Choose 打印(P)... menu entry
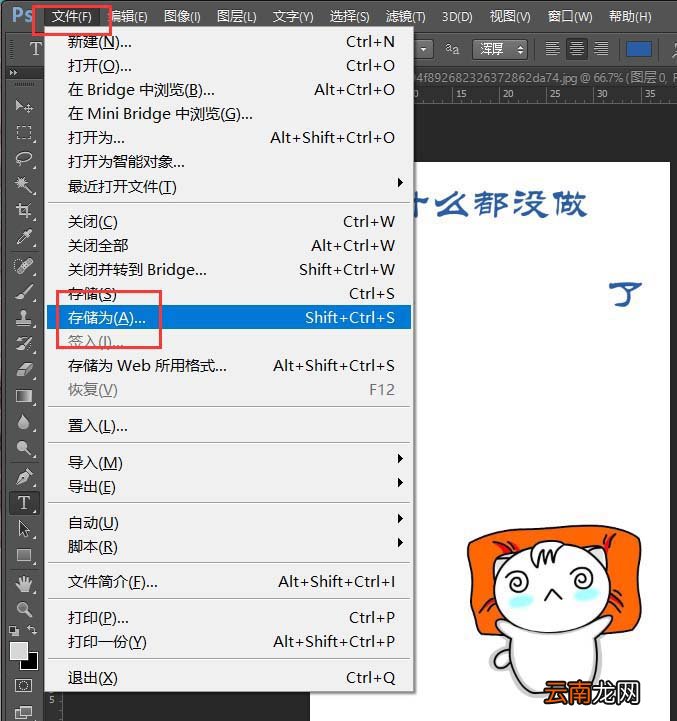This screenshot has width=677, height=721. 229,618
